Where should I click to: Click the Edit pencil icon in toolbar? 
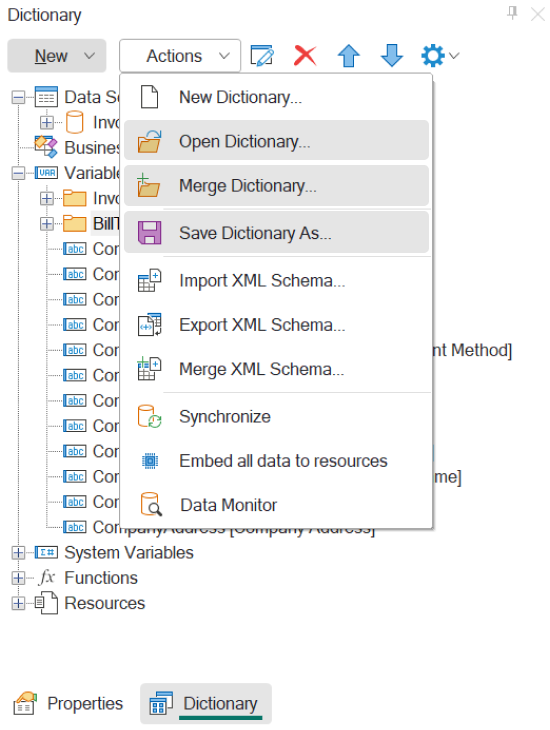[x=262, y=56]
